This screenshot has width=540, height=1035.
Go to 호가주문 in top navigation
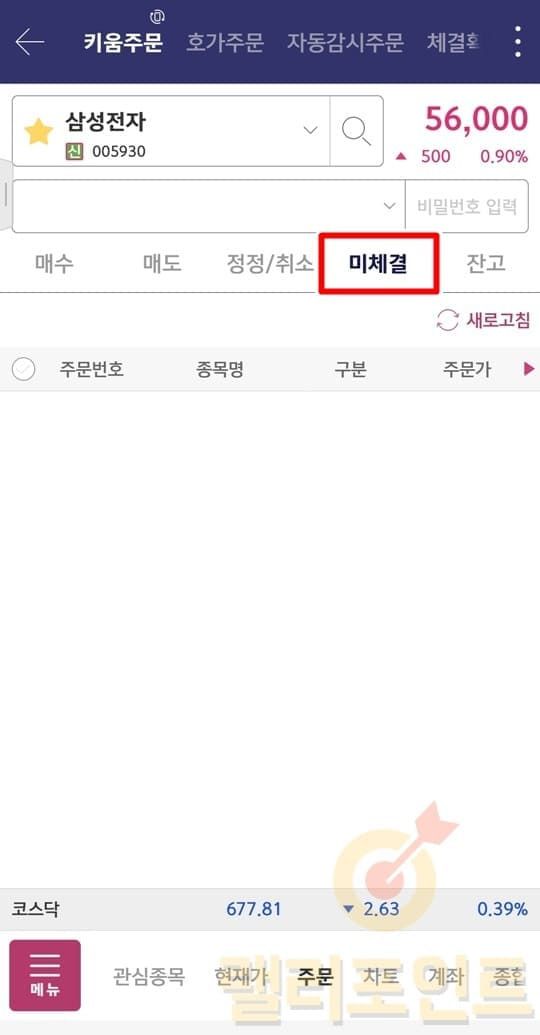225,42
